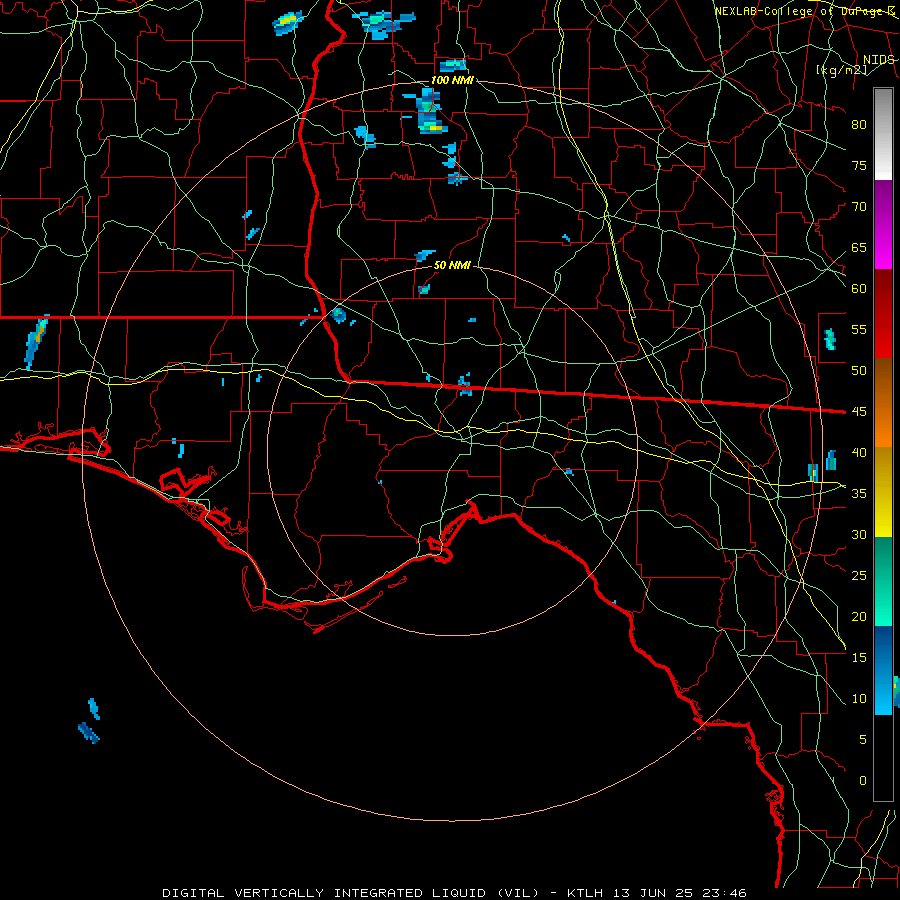Pick the orange-brown segment of the color bar
Image resolution: width=900 pixels, height=900 pixels.
(x=883, y=403)
